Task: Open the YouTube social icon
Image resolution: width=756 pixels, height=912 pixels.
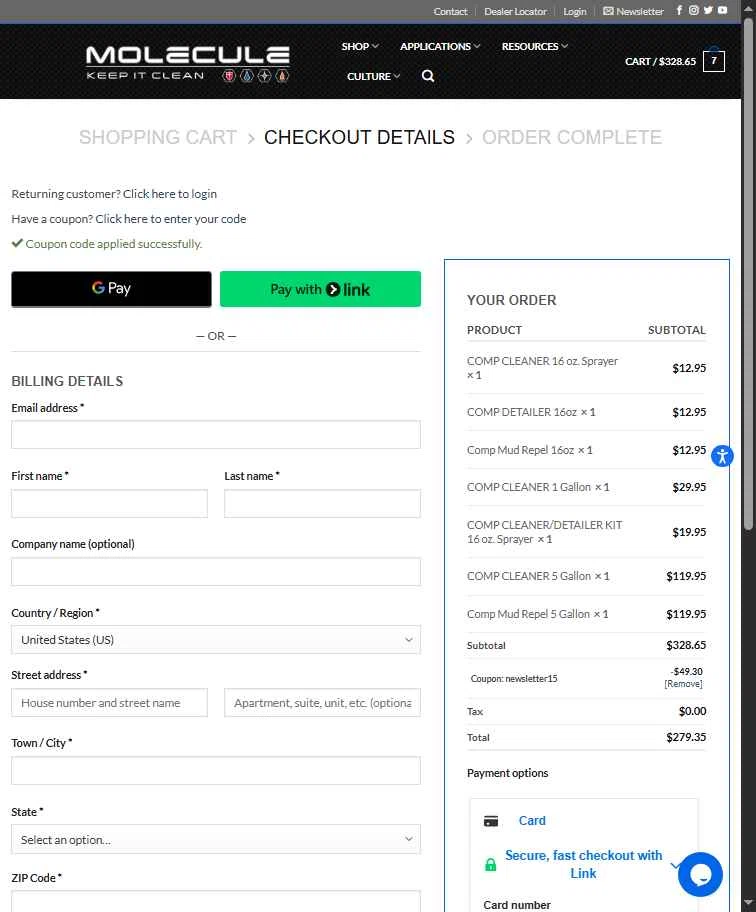Action: pos(722,10)
